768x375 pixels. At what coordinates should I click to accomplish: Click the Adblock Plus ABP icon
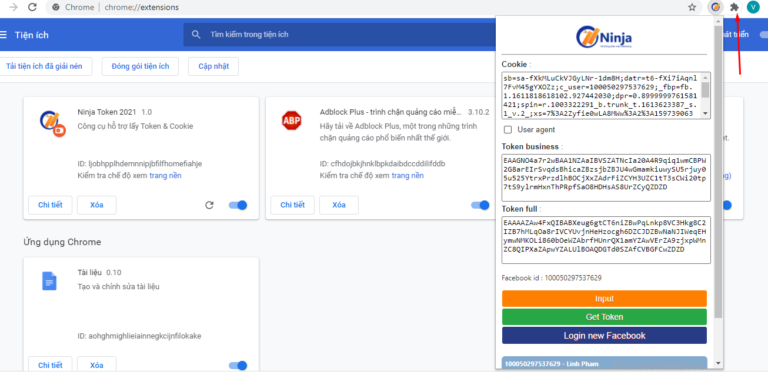pos(291,120)
